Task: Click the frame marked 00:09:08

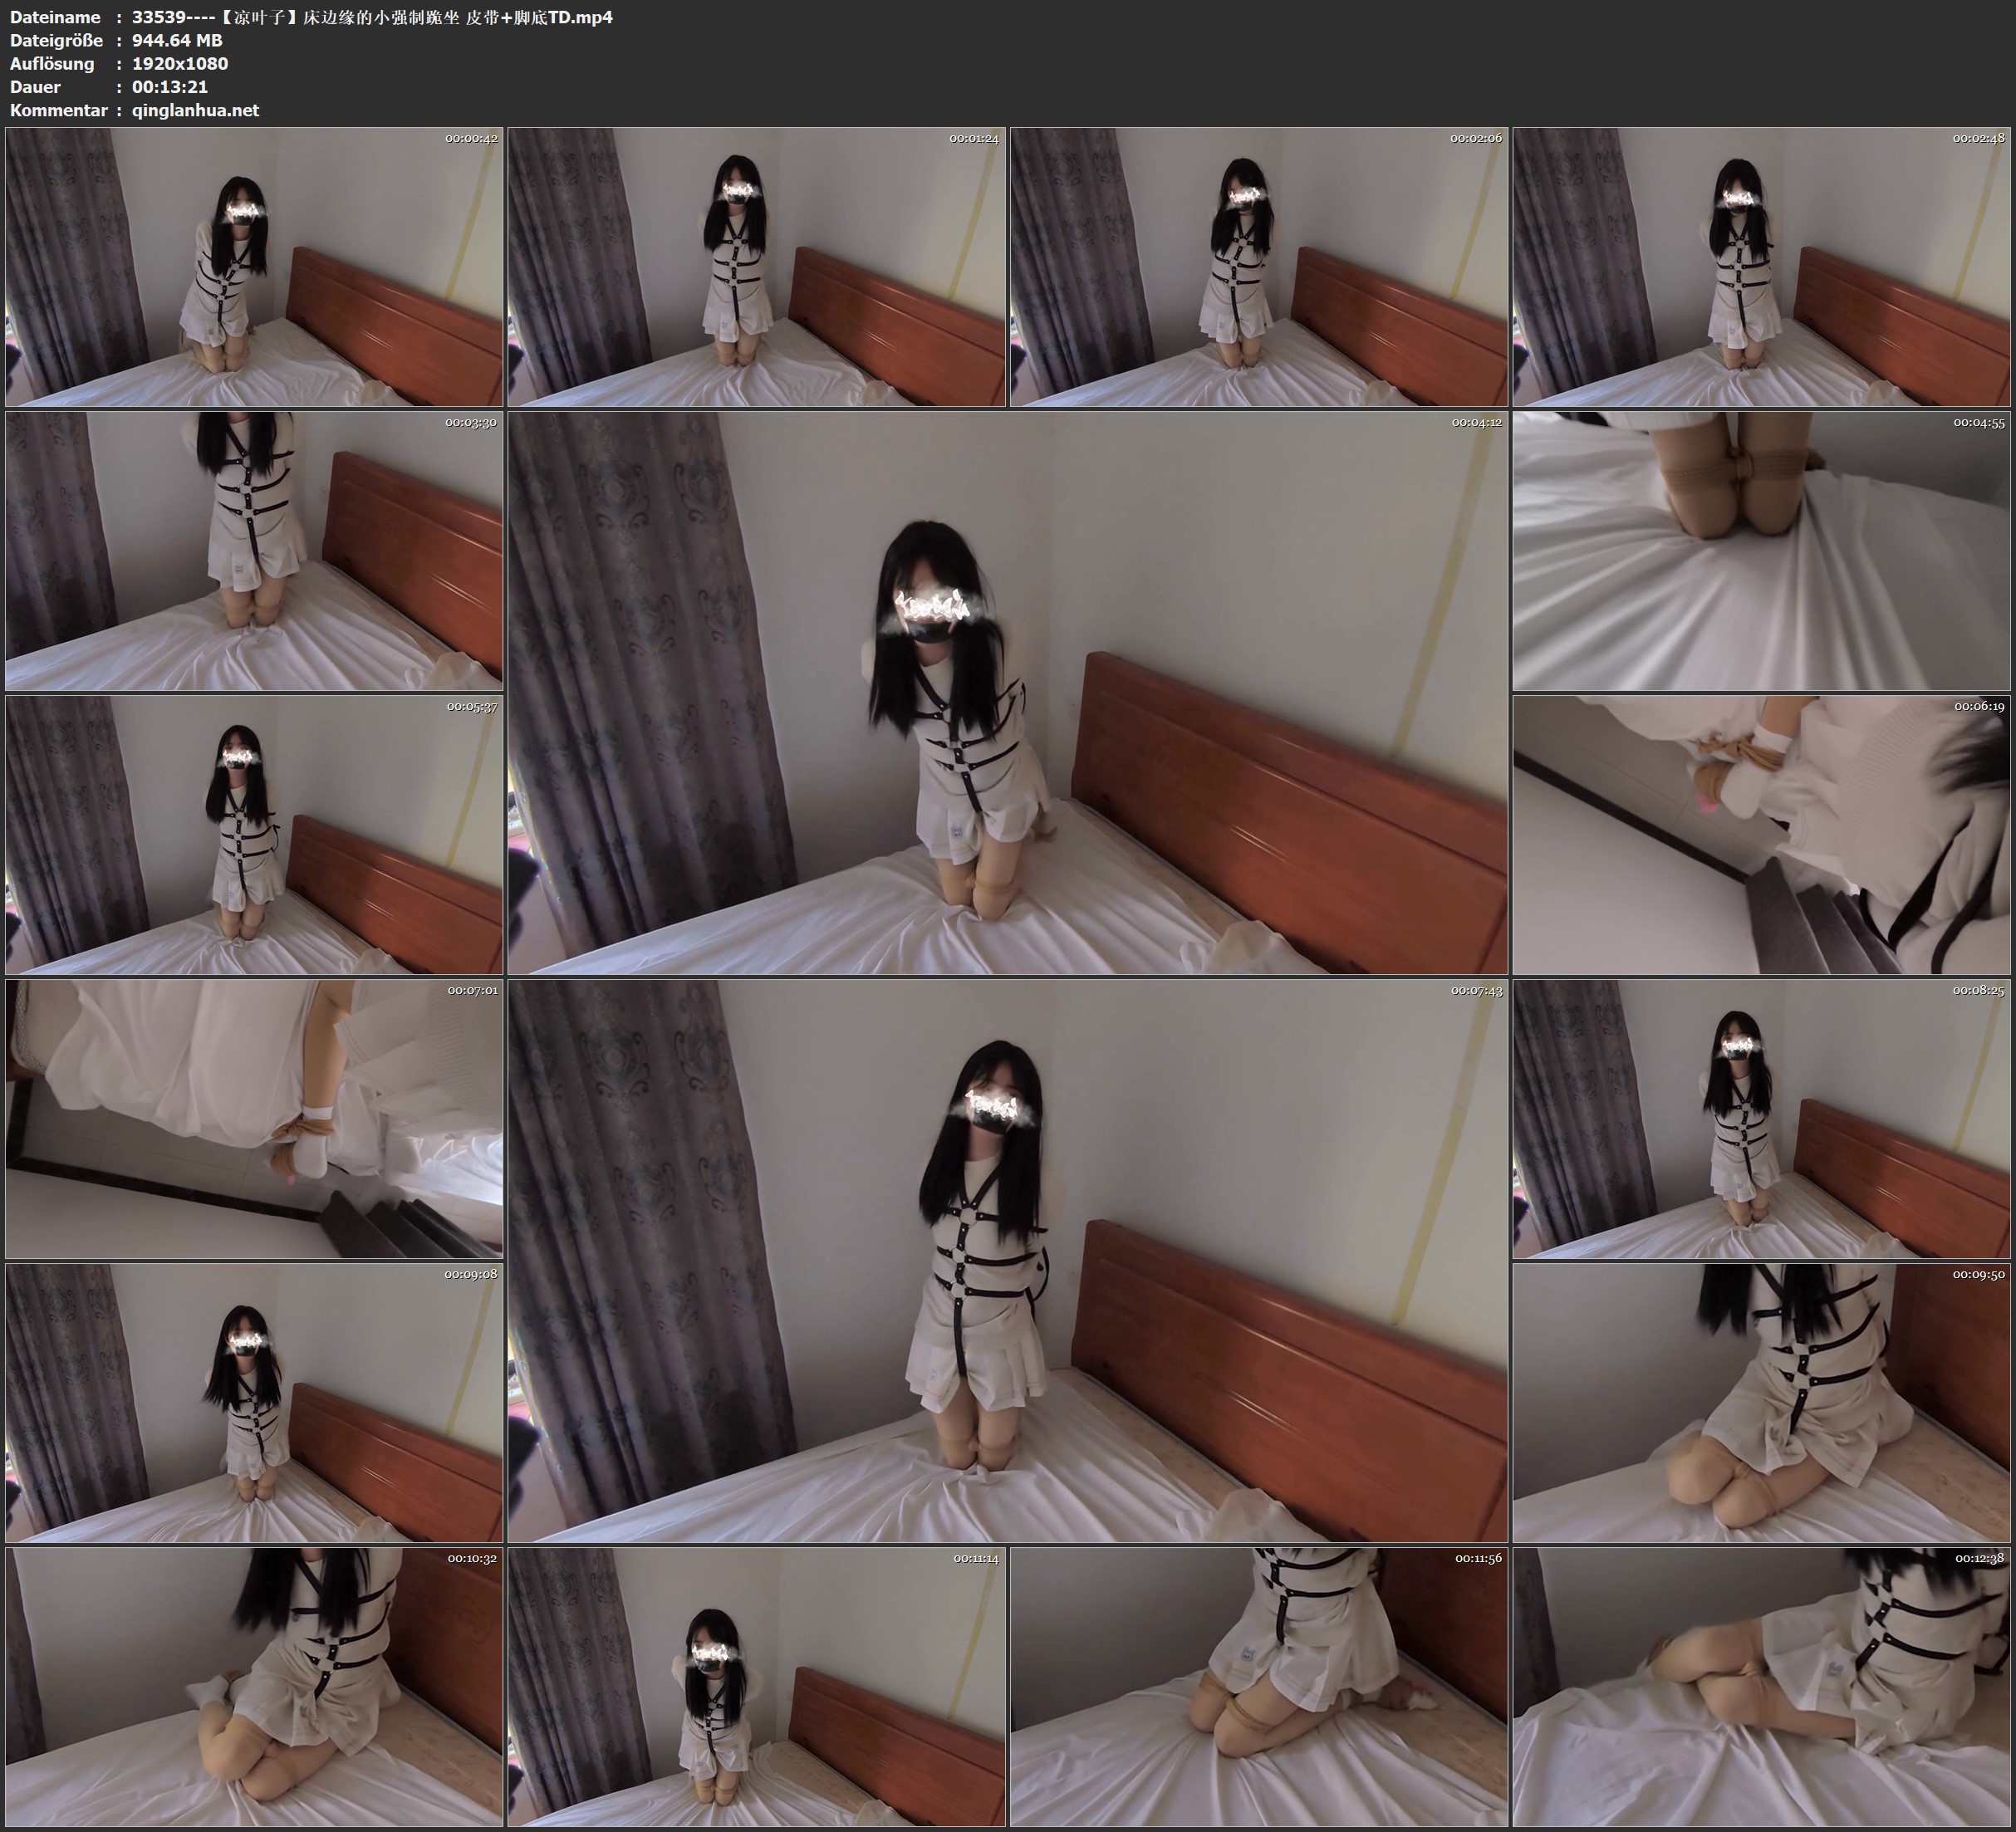Action: click(x=254, y=1402)
